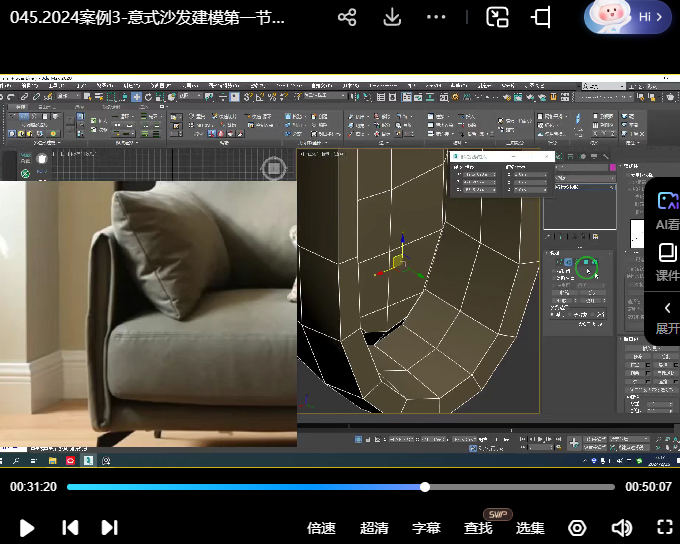Mute the video volume
Image resolution: width=680 pixels, height=544 pixels.
pyautogui.click(x=621, y=527)
